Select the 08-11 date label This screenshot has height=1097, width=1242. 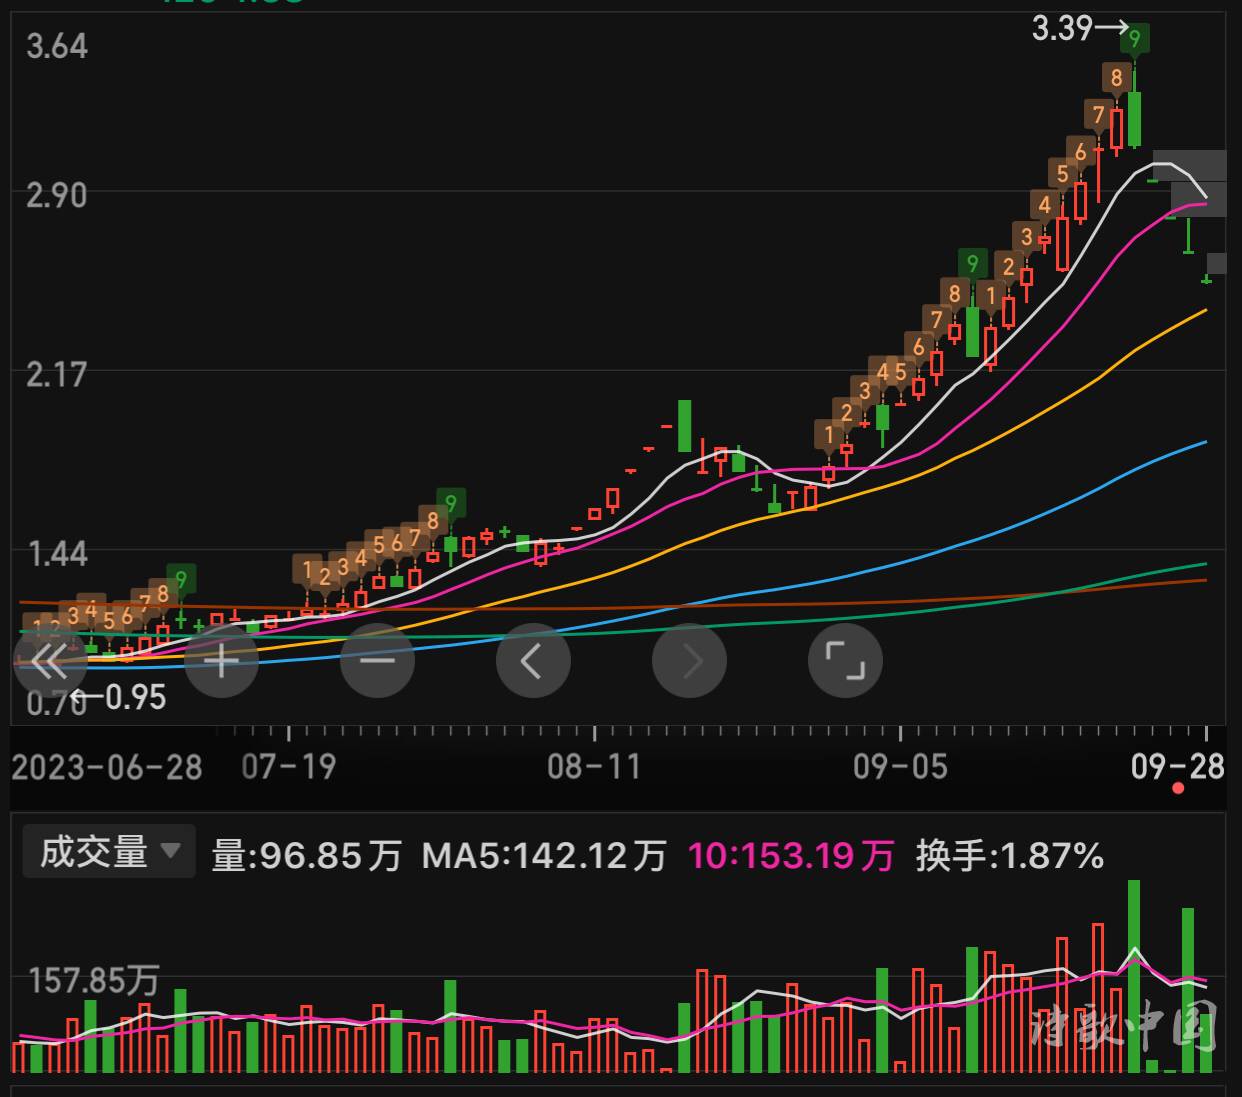point(594,768)
